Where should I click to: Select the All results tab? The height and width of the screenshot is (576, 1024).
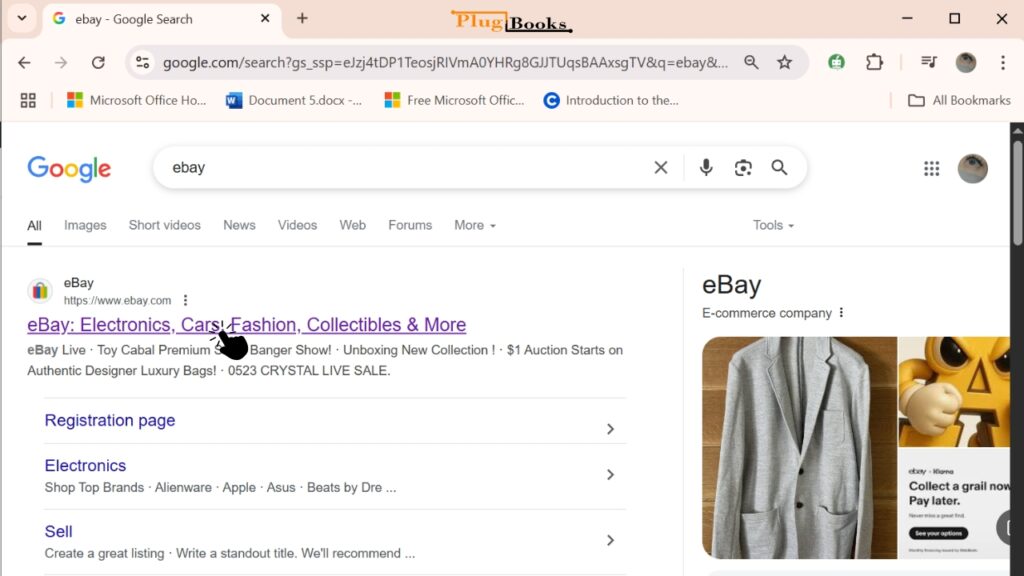pos(34,225)
